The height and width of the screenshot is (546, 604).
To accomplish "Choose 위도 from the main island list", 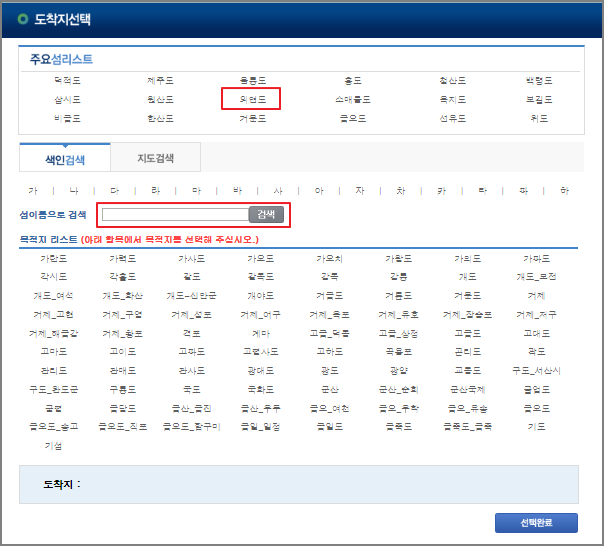I will click(539, 118).
